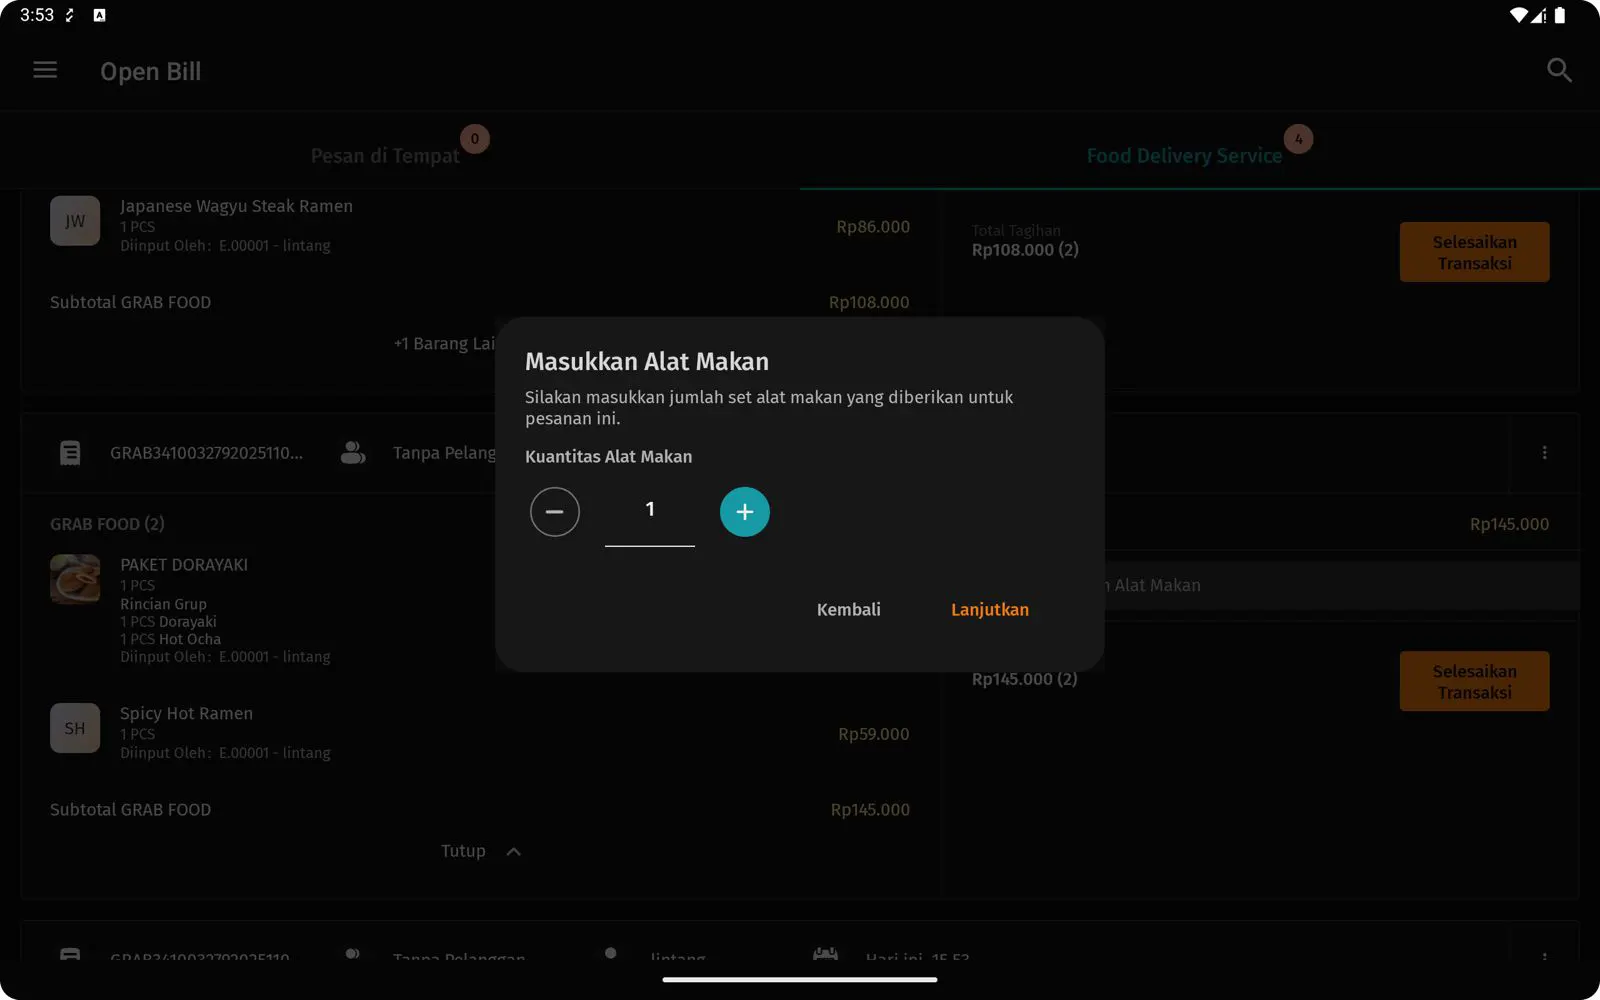Switch to Pesan di Tempat tab
The image size is (1600, 1000).
(x=385, y=156)
